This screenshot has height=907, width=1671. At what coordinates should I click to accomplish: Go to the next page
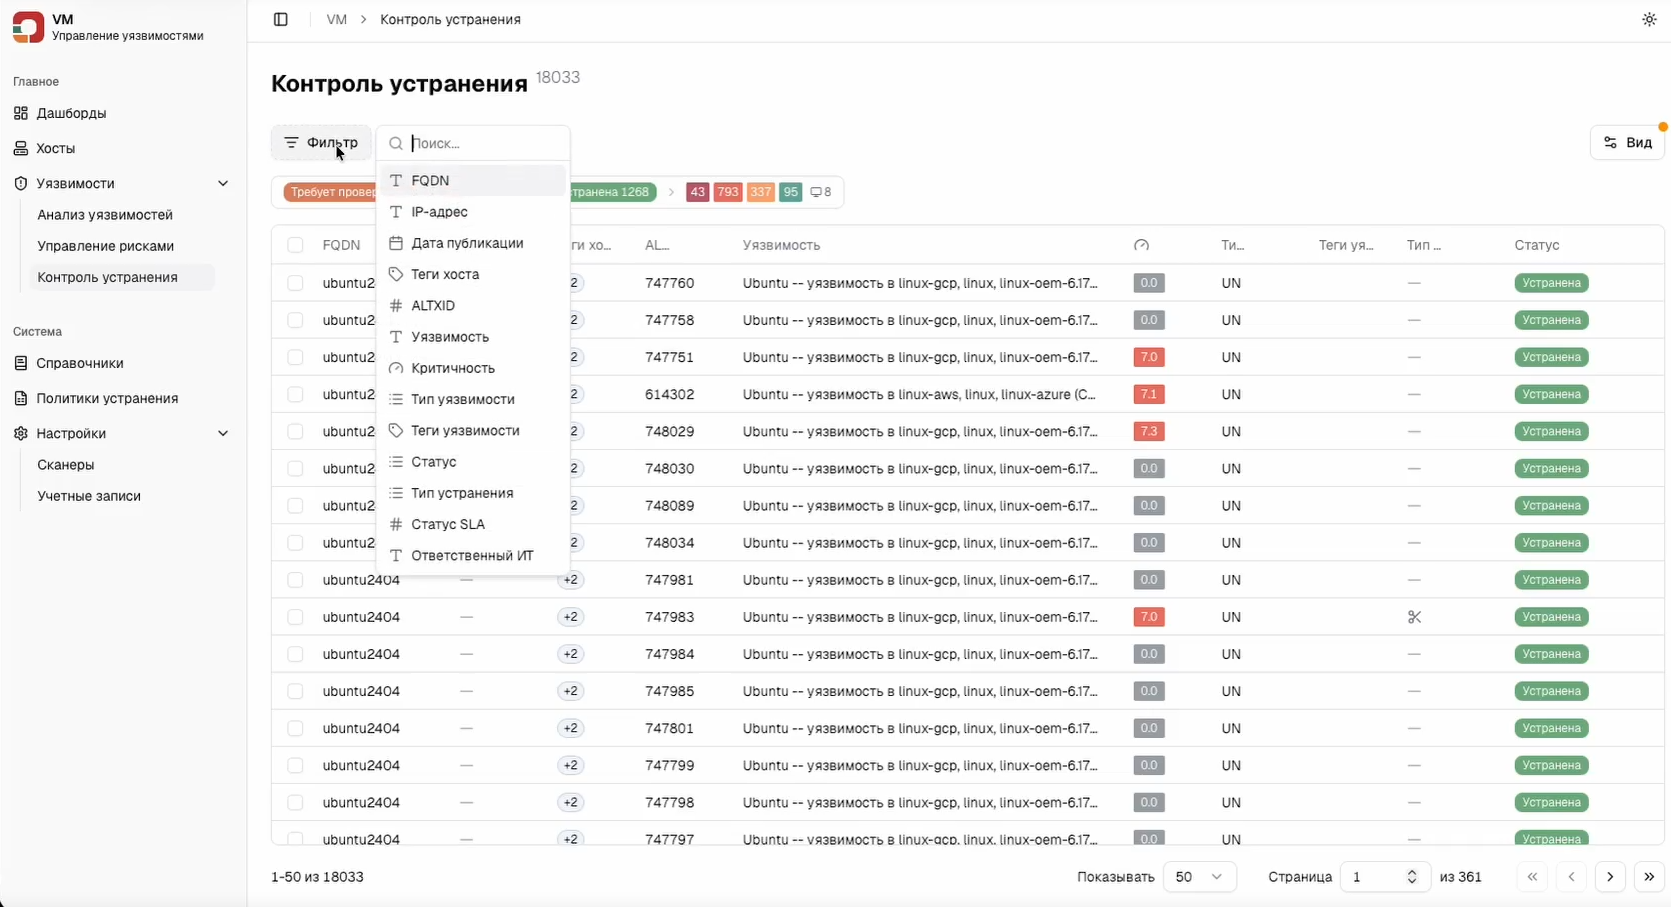(1609, 877)
